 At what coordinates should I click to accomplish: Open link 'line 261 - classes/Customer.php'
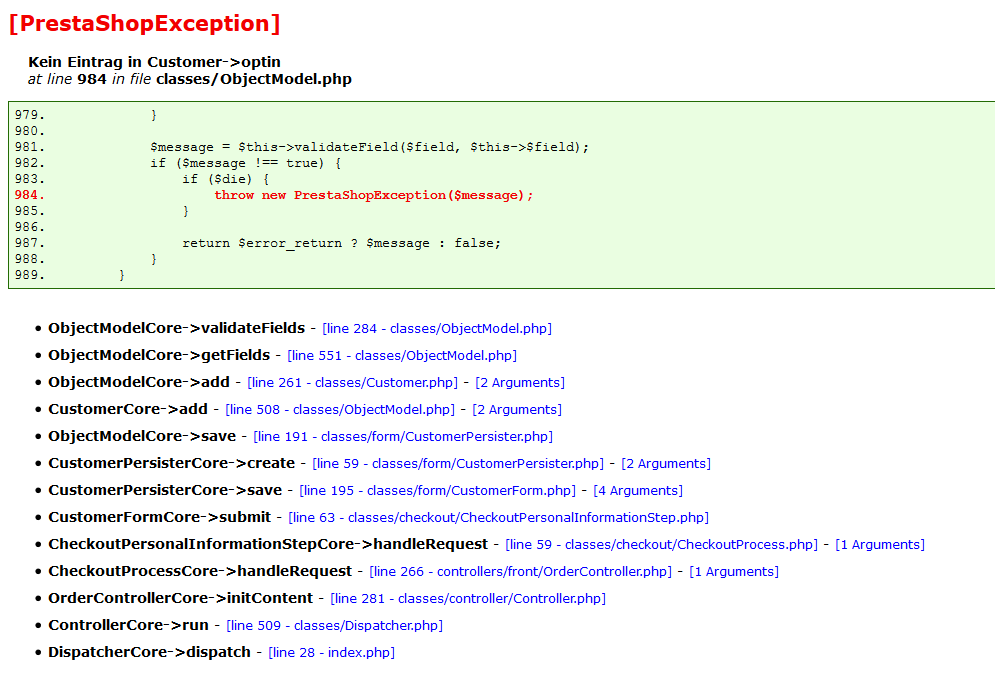[352, 383]
